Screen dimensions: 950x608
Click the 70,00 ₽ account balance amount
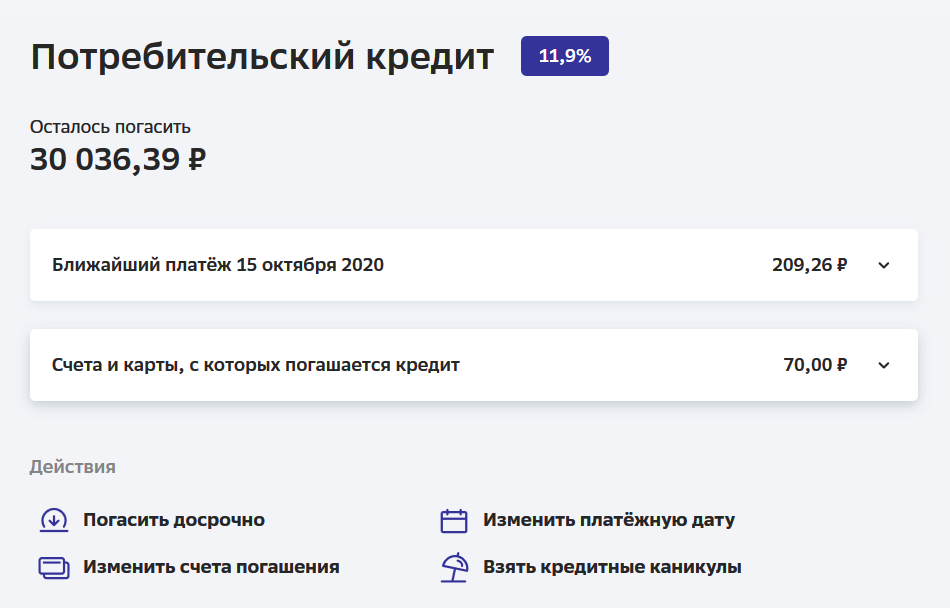tap(816, 365)
